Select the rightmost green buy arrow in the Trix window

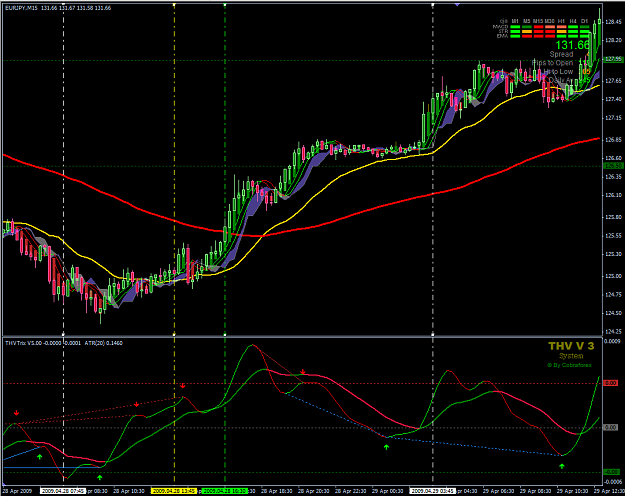(562, 466)
